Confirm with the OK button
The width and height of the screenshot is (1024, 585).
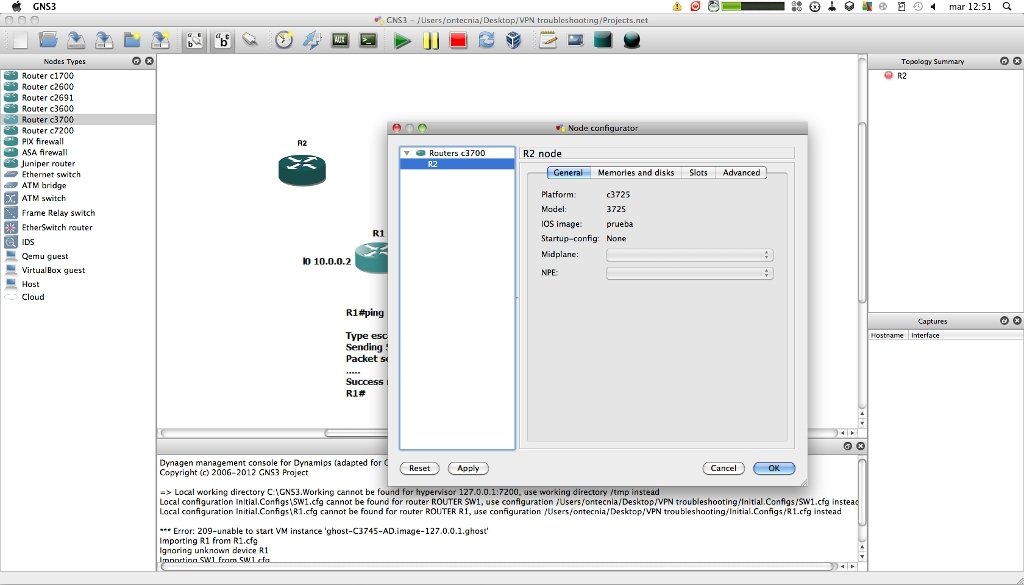tap(774, 468)
